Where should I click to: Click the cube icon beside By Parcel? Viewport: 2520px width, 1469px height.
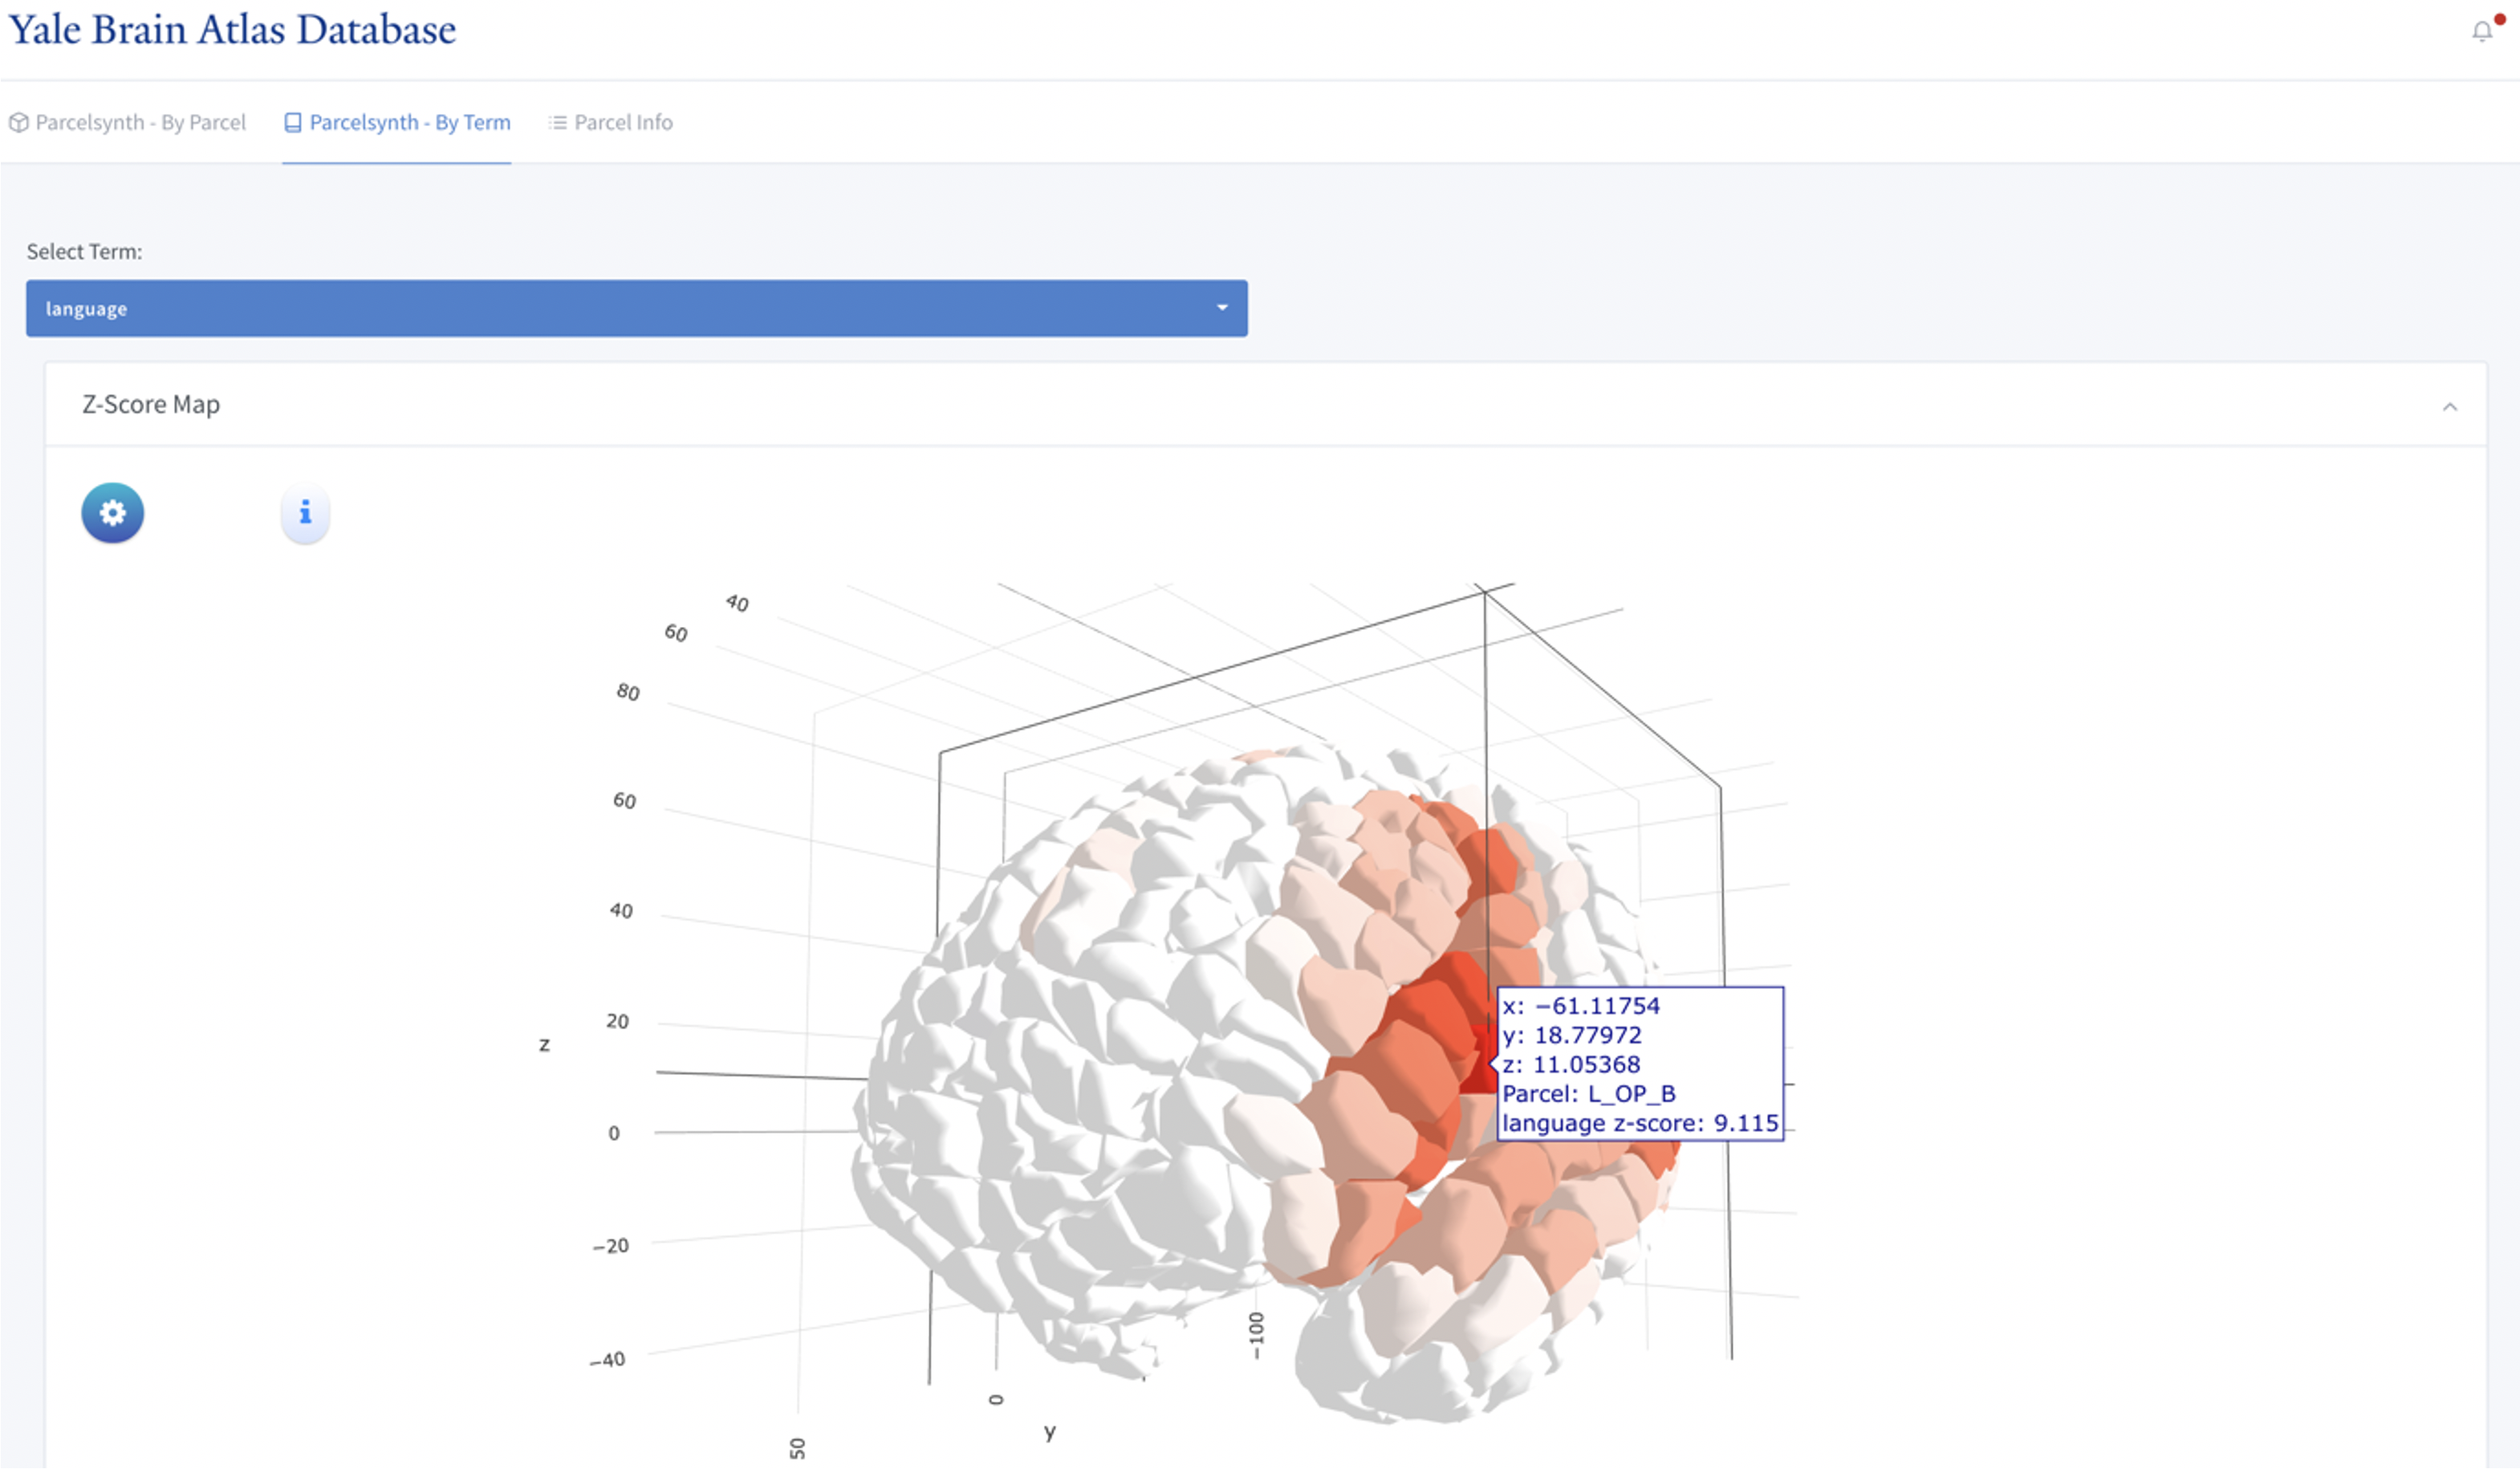click(18, 122)
